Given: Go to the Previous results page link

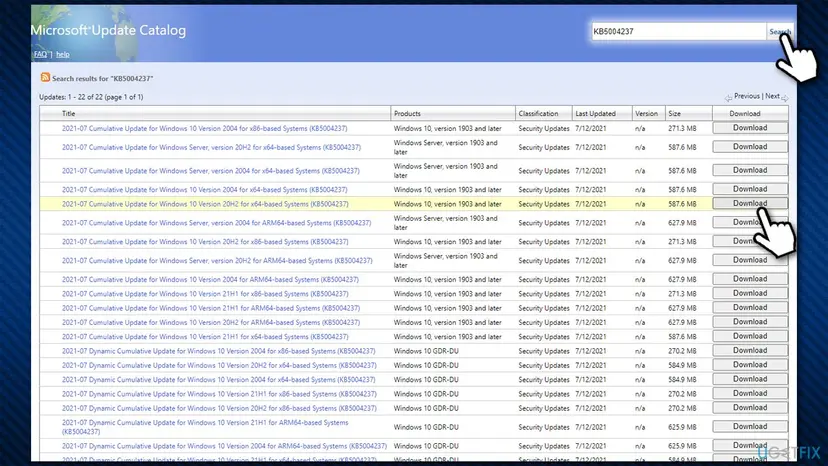Looking at the screenshot, I should pyautogui.click(x=747, y=96).
